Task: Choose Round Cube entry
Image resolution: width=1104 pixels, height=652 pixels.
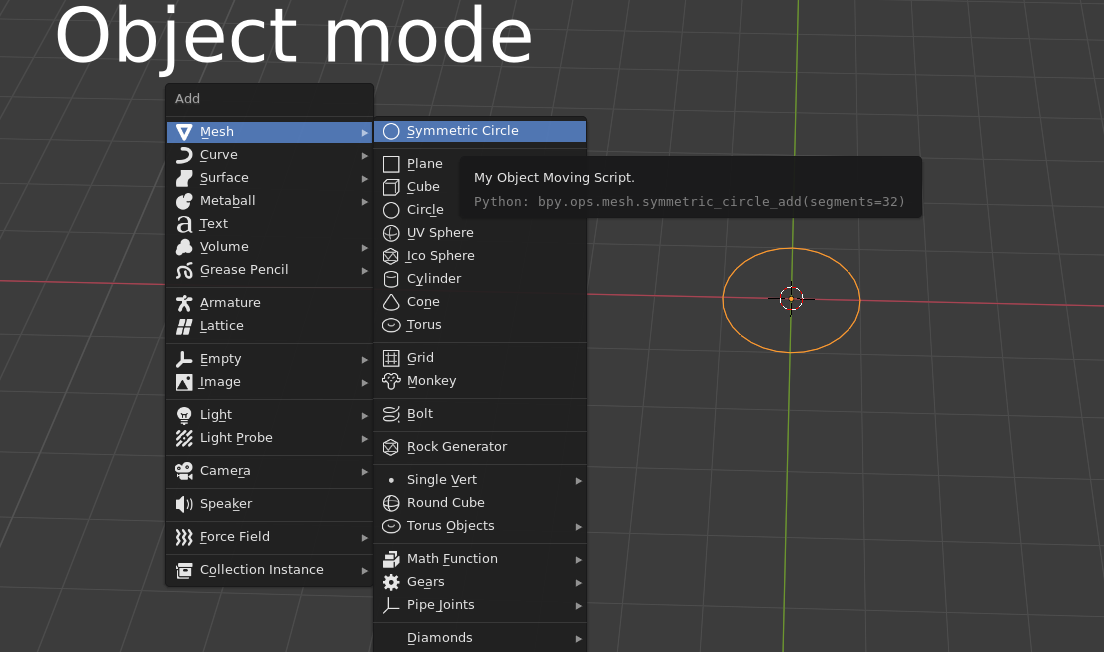Action: pos(480,503)
